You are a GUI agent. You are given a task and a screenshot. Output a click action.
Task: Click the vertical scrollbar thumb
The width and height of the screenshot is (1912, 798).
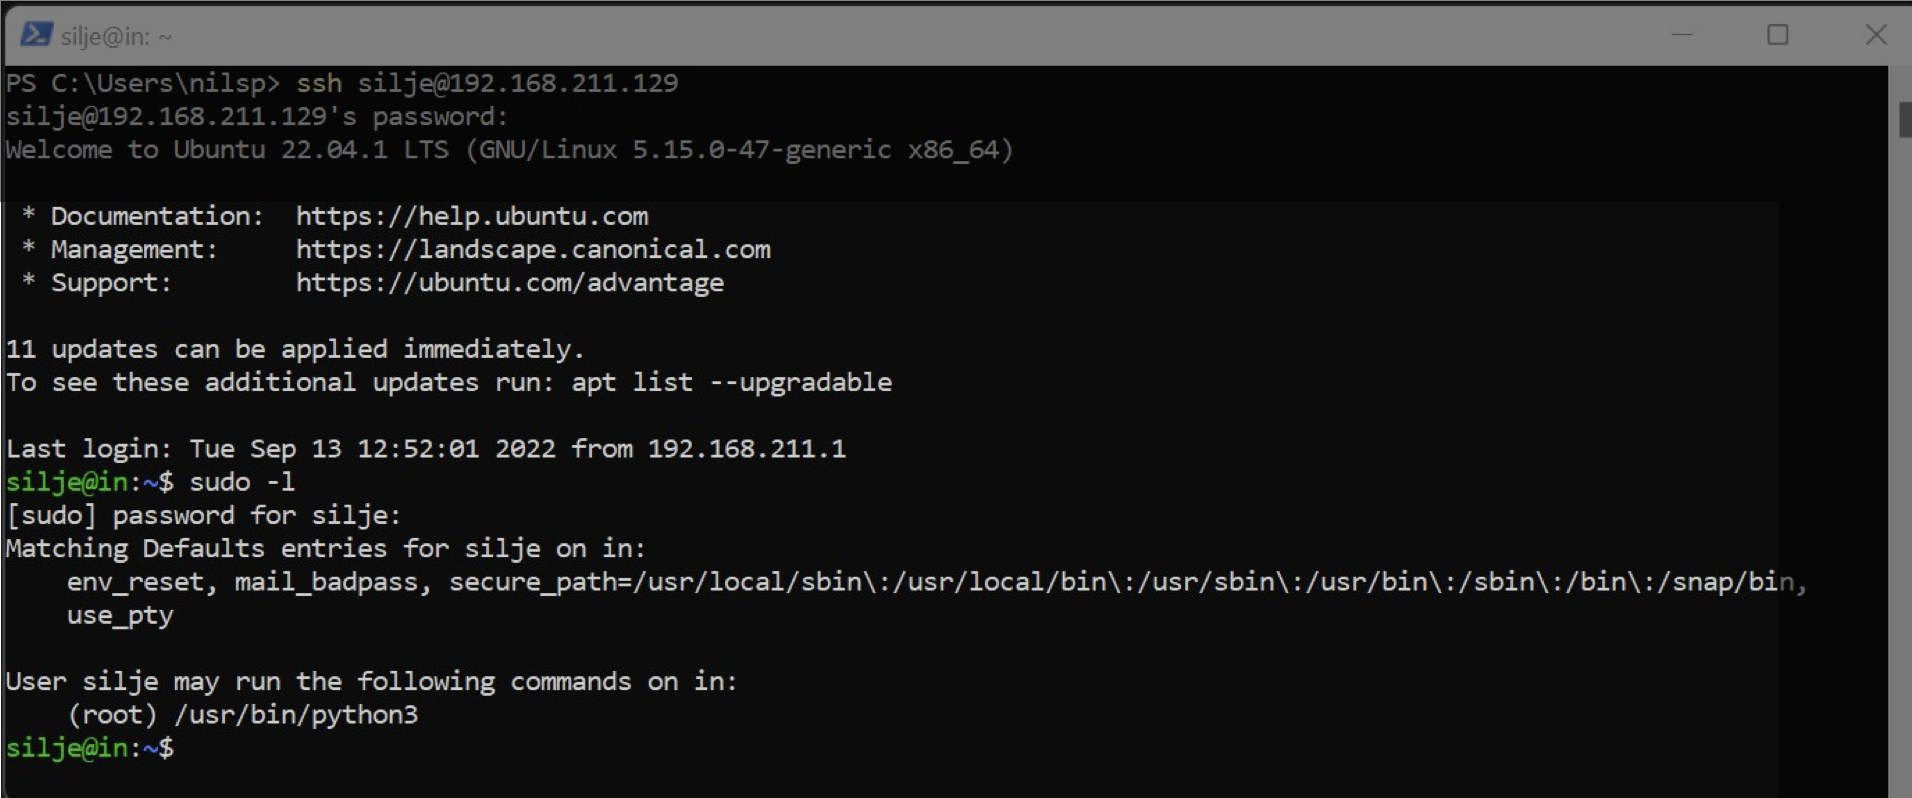tap(1904, 120)
